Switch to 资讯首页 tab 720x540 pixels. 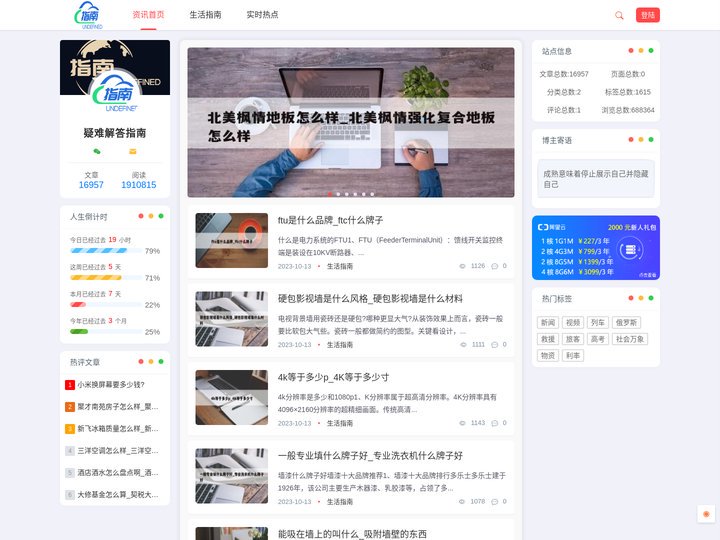coord(148,15)
